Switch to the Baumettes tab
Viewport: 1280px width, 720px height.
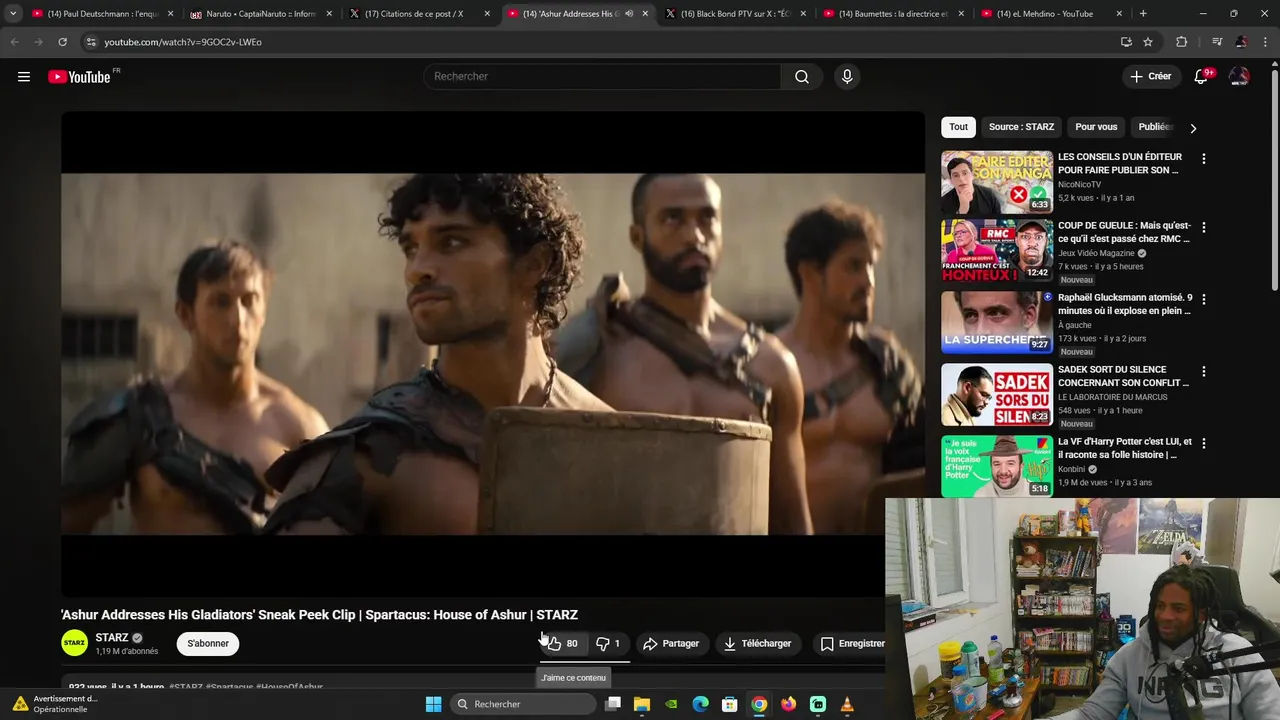point(892,14)
